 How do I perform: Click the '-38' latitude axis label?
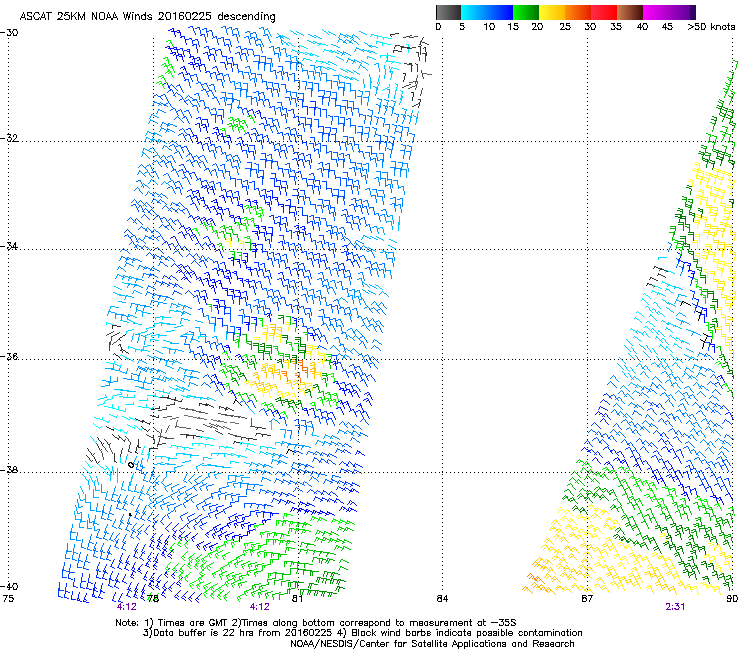[x=9, y=470]
